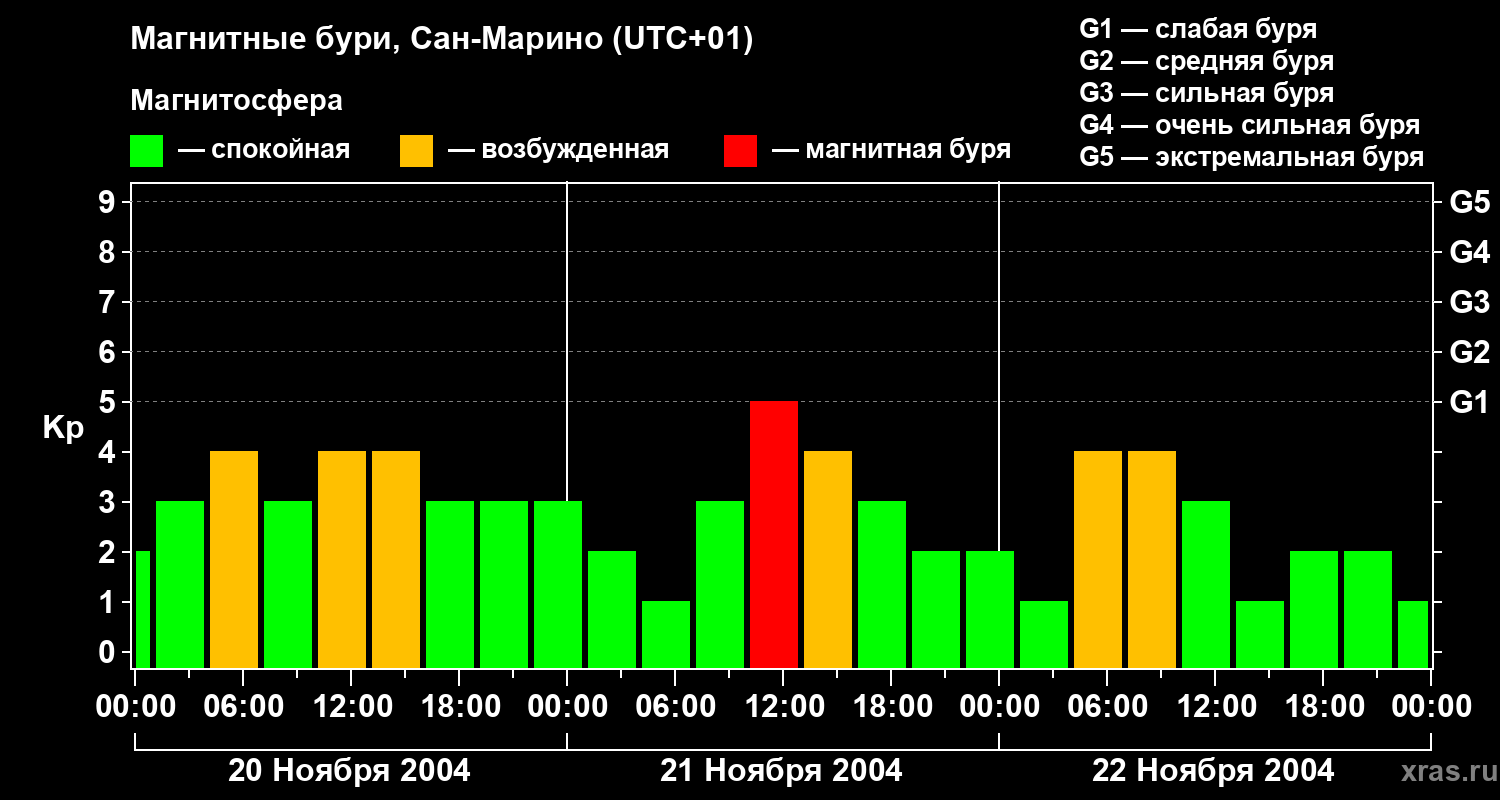This screenshot has height=800, width=1500.
Task: Click the 'Магнитосфера' heading
Action: 236,101
